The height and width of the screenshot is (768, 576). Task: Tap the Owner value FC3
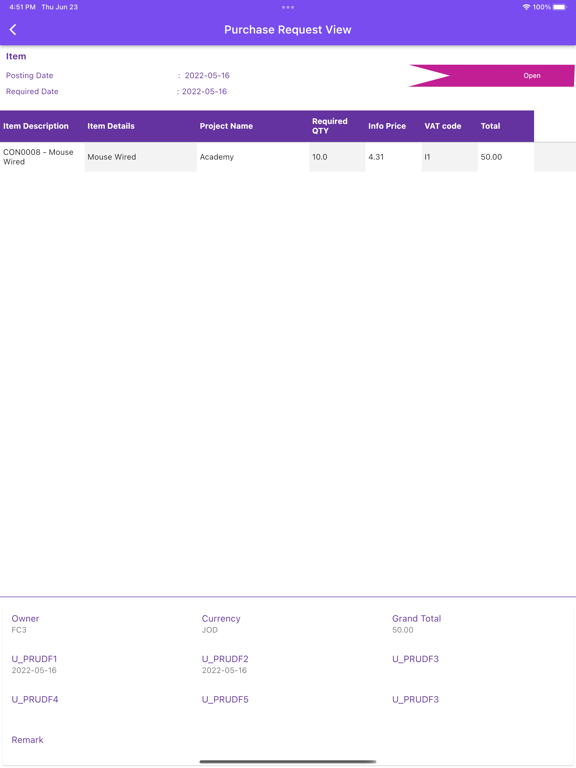(x=19, y=630)
